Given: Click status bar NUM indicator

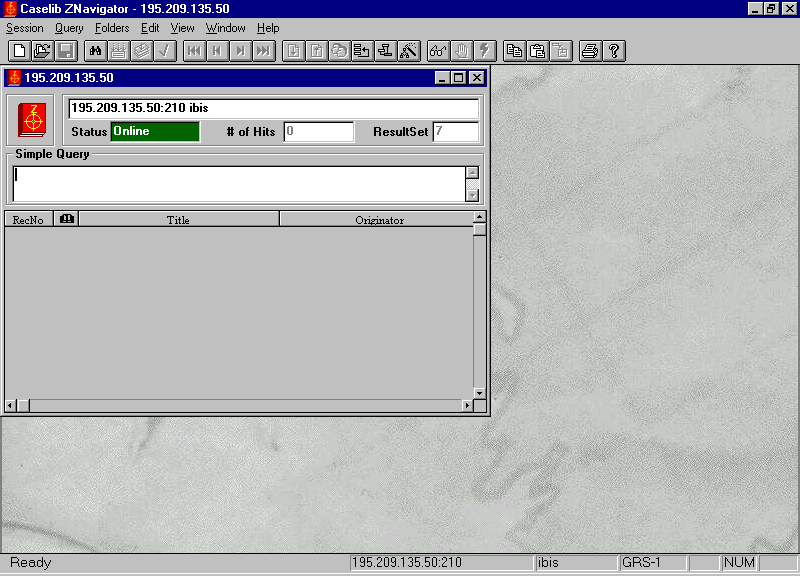Looking at the screenshot, I should coord(739,563).
